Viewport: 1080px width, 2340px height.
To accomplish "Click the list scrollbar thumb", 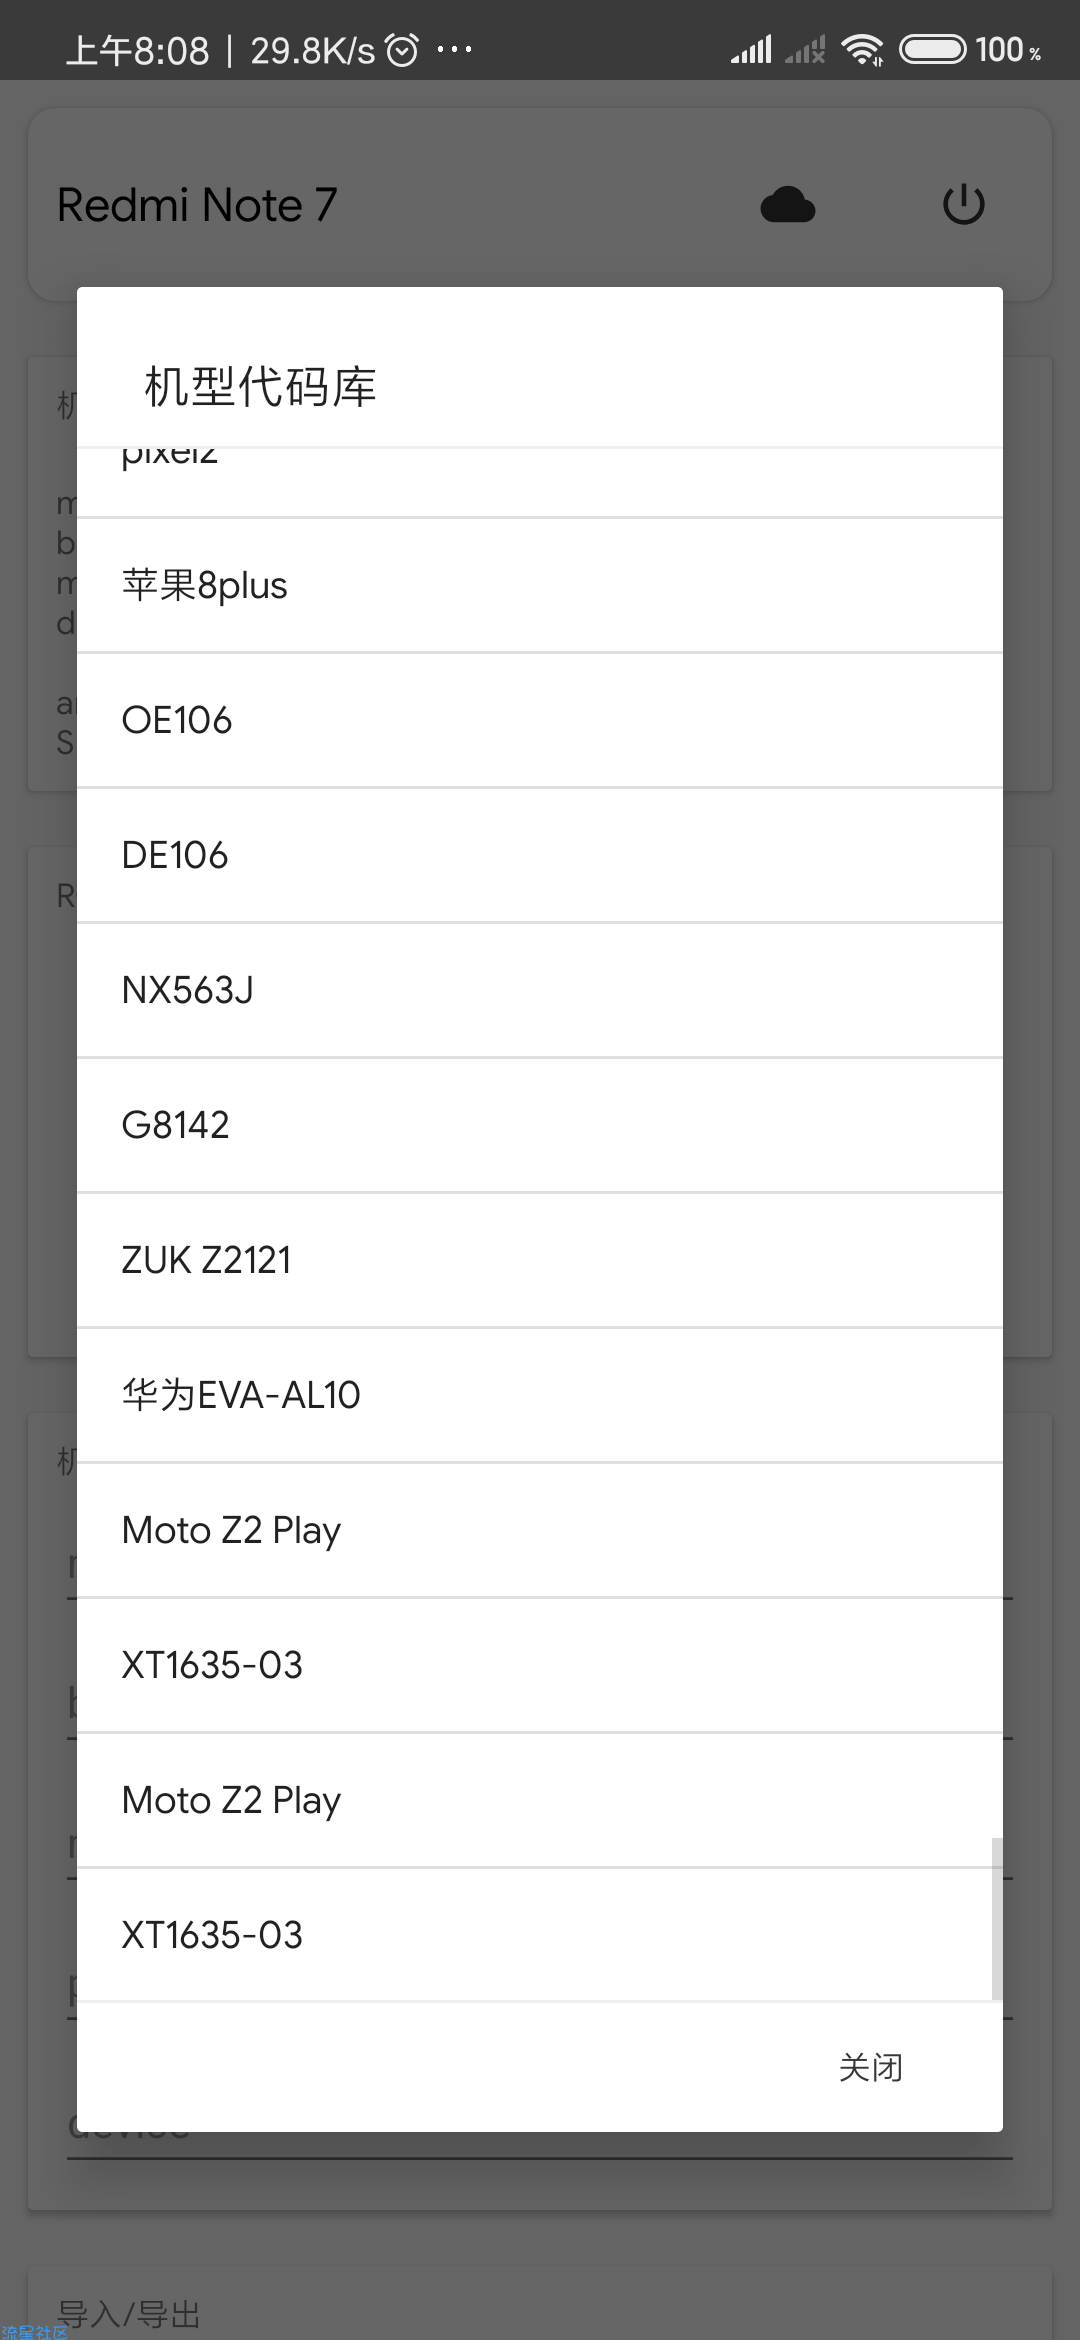I will [996, 1918].
